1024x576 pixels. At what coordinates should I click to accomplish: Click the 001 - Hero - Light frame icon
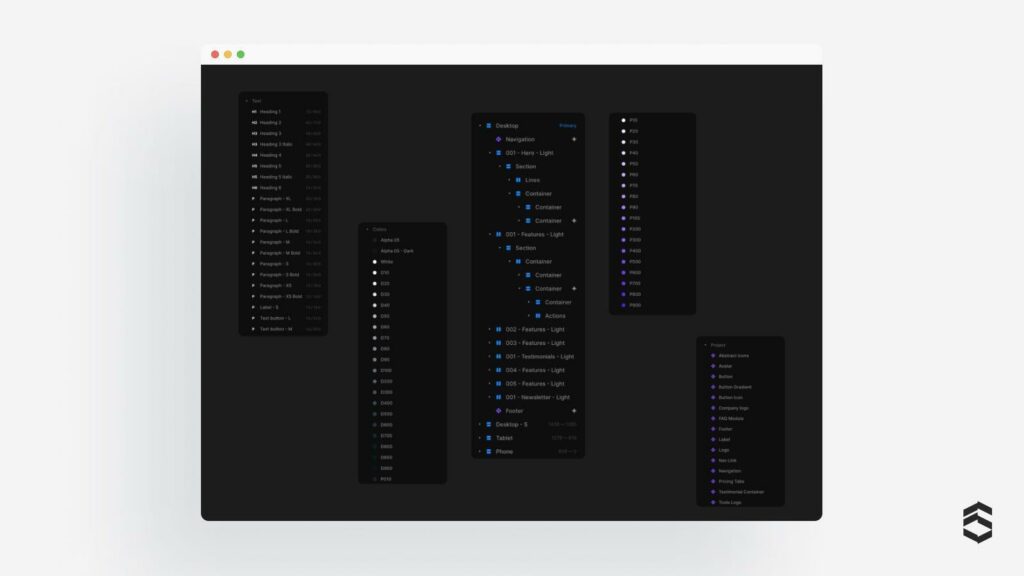(x=498, y=153)
